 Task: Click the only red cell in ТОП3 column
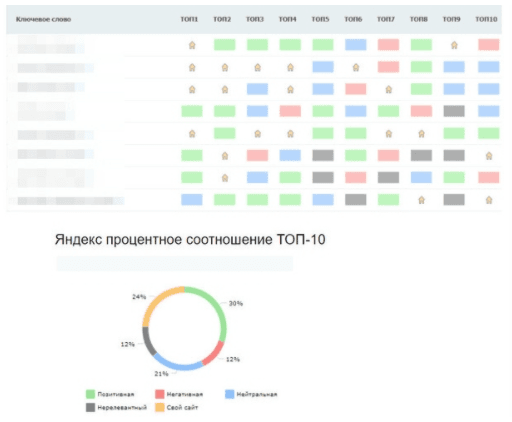257,156
